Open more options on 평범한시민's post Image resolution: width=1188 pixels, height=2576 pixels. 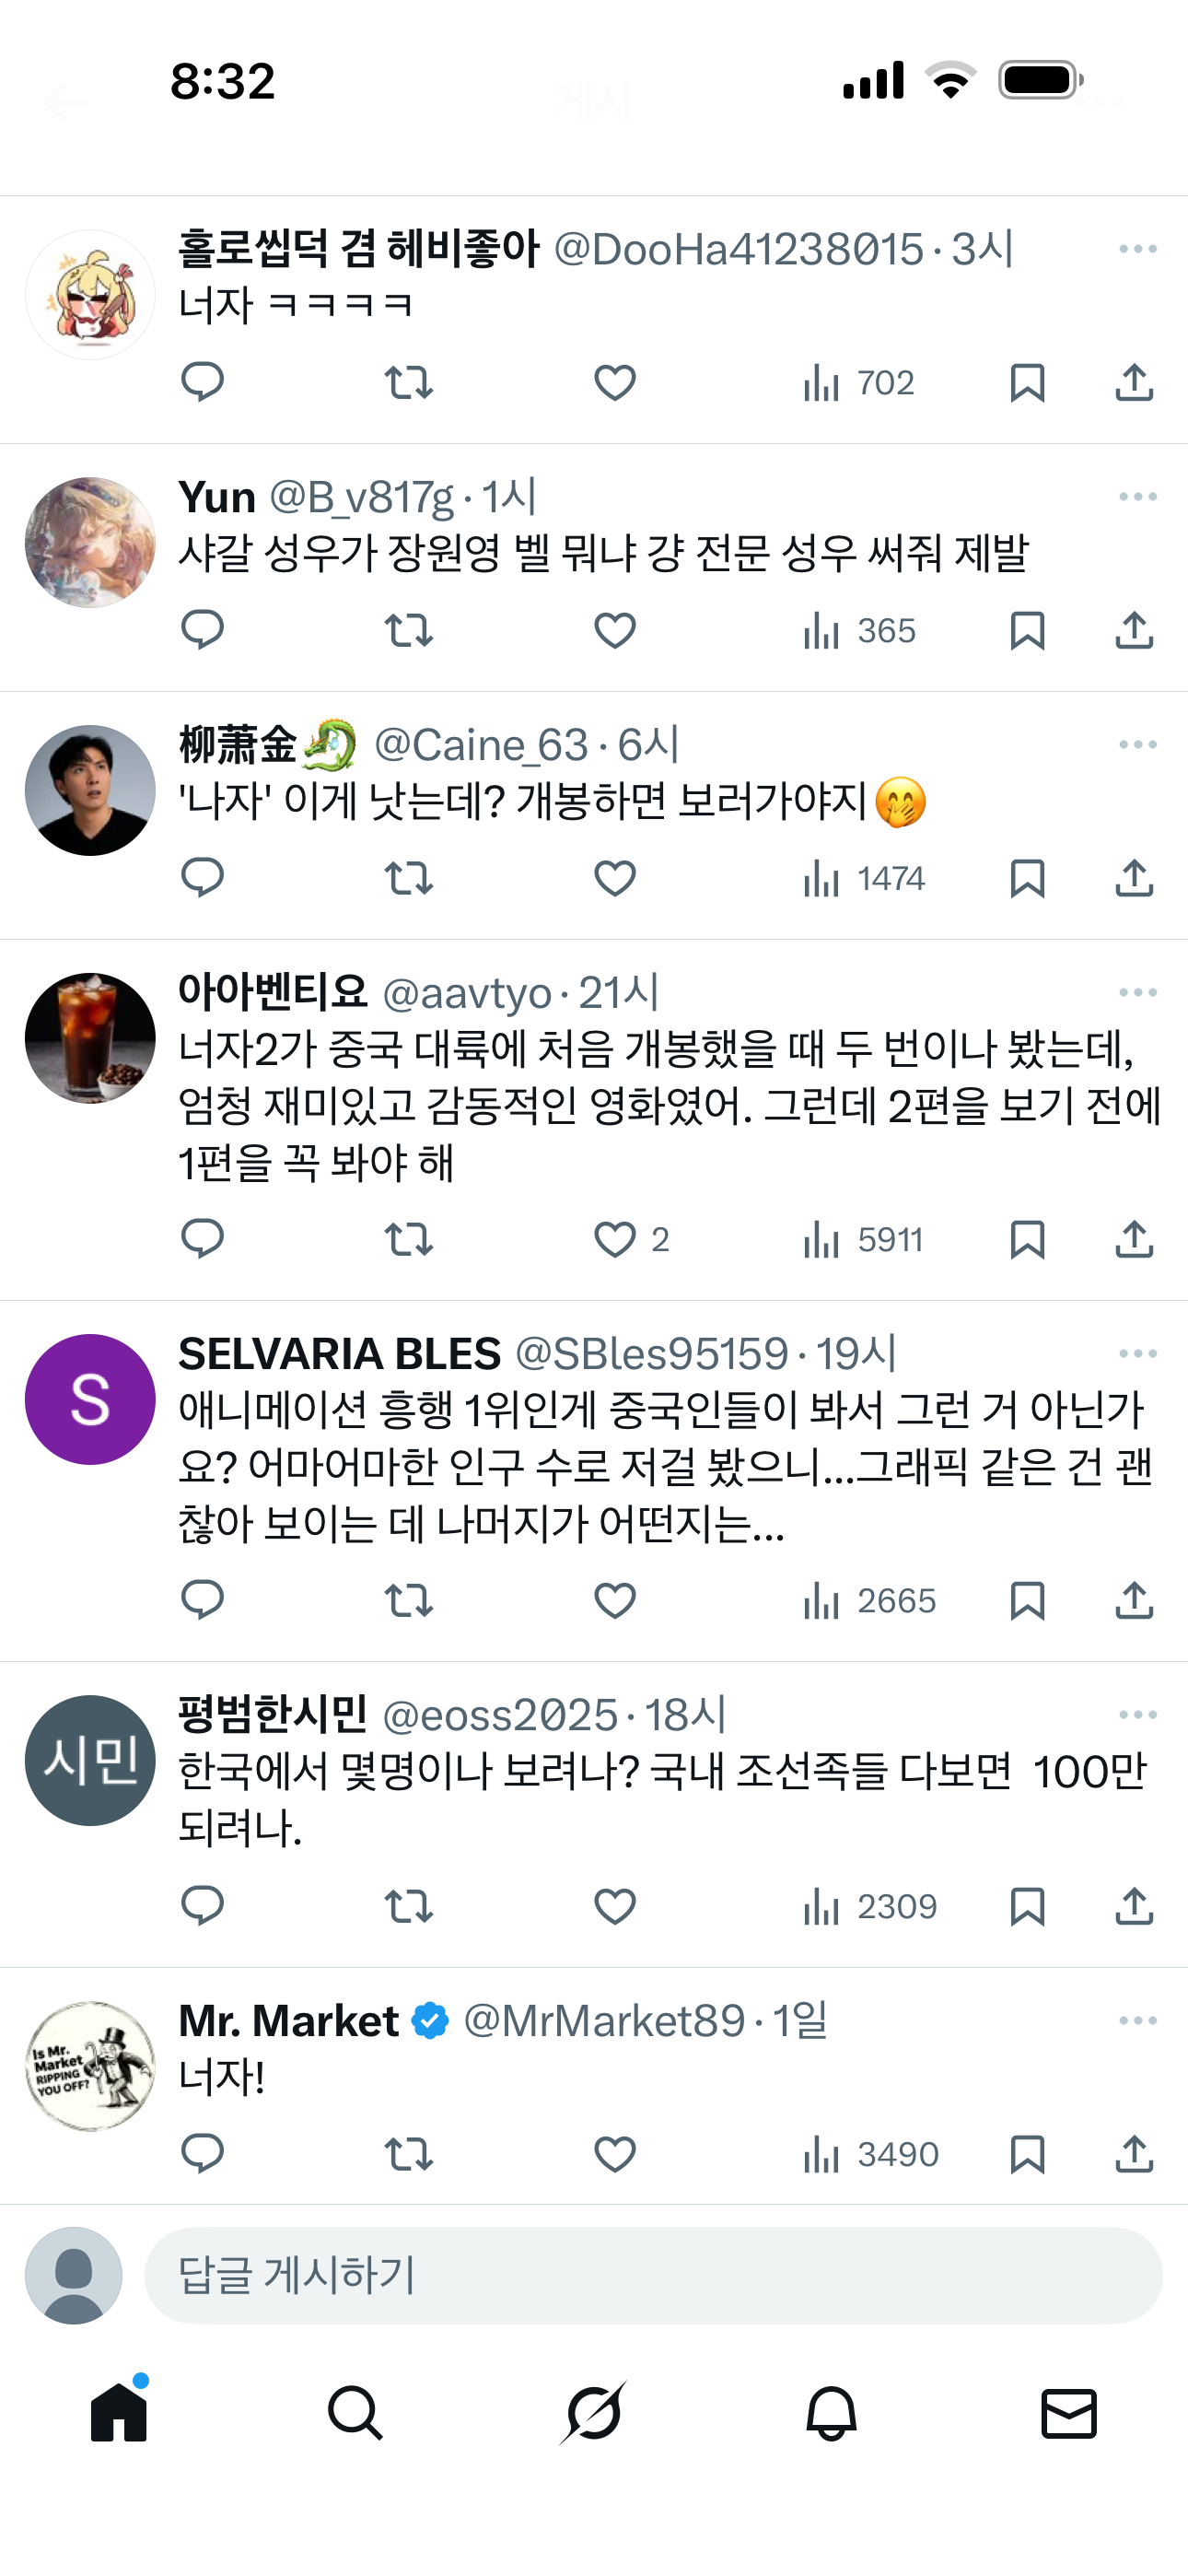click(1137, 1715)
